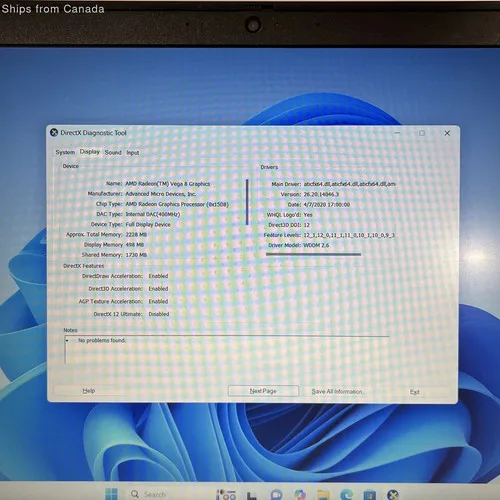Click 'AMD Radeon(TM) Vega 8 Graphics' name value

pyautogui.click(x=168, y=184)
